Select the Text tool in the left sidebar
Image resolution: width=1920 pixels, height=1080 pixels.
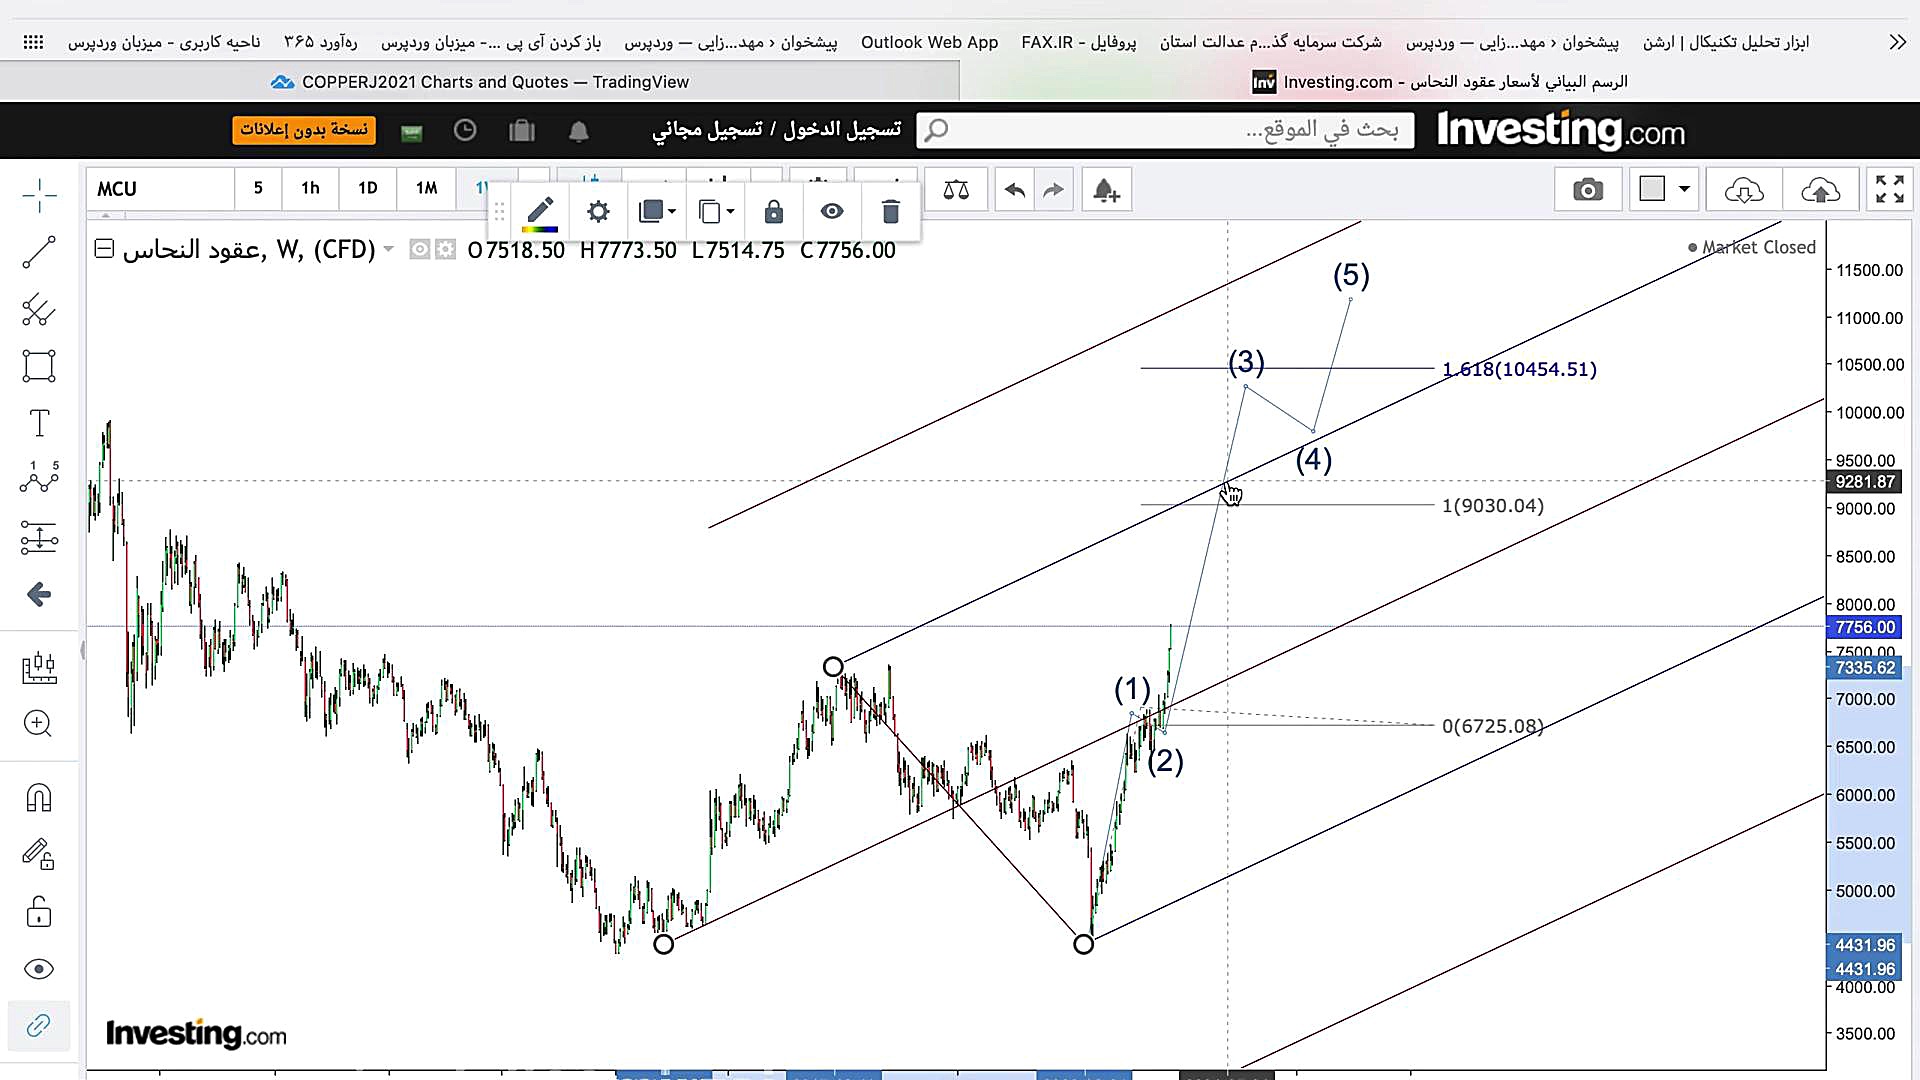click(38, 423)
